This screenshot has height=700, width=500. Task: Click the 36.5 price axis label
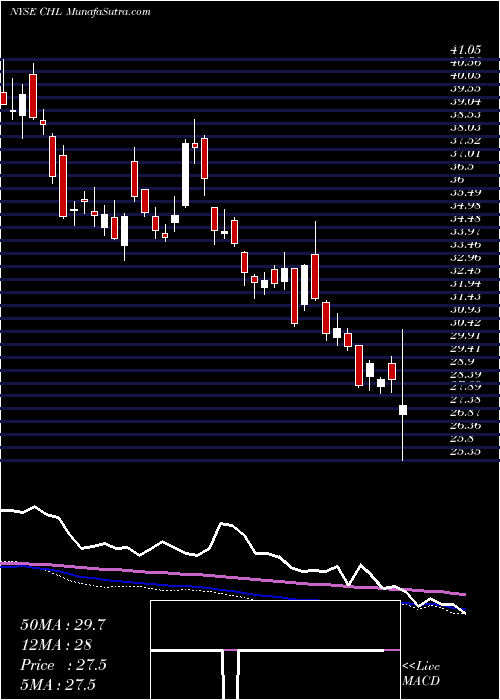(461, 167)
